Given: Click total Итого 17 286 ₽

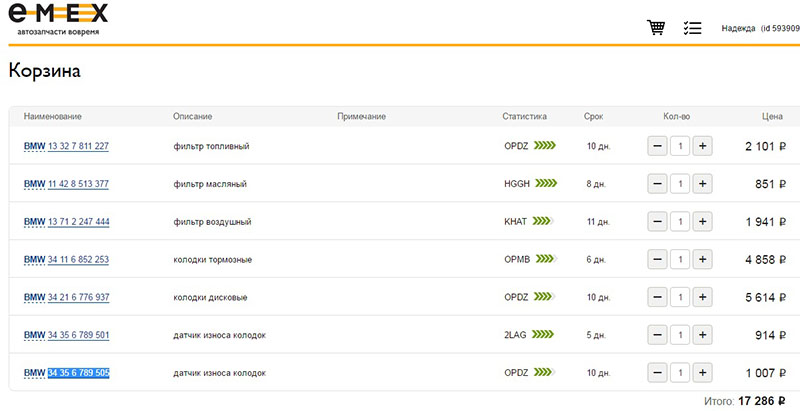Looking at the screenshot, I should pyautogui.click(x=745, y=401).
